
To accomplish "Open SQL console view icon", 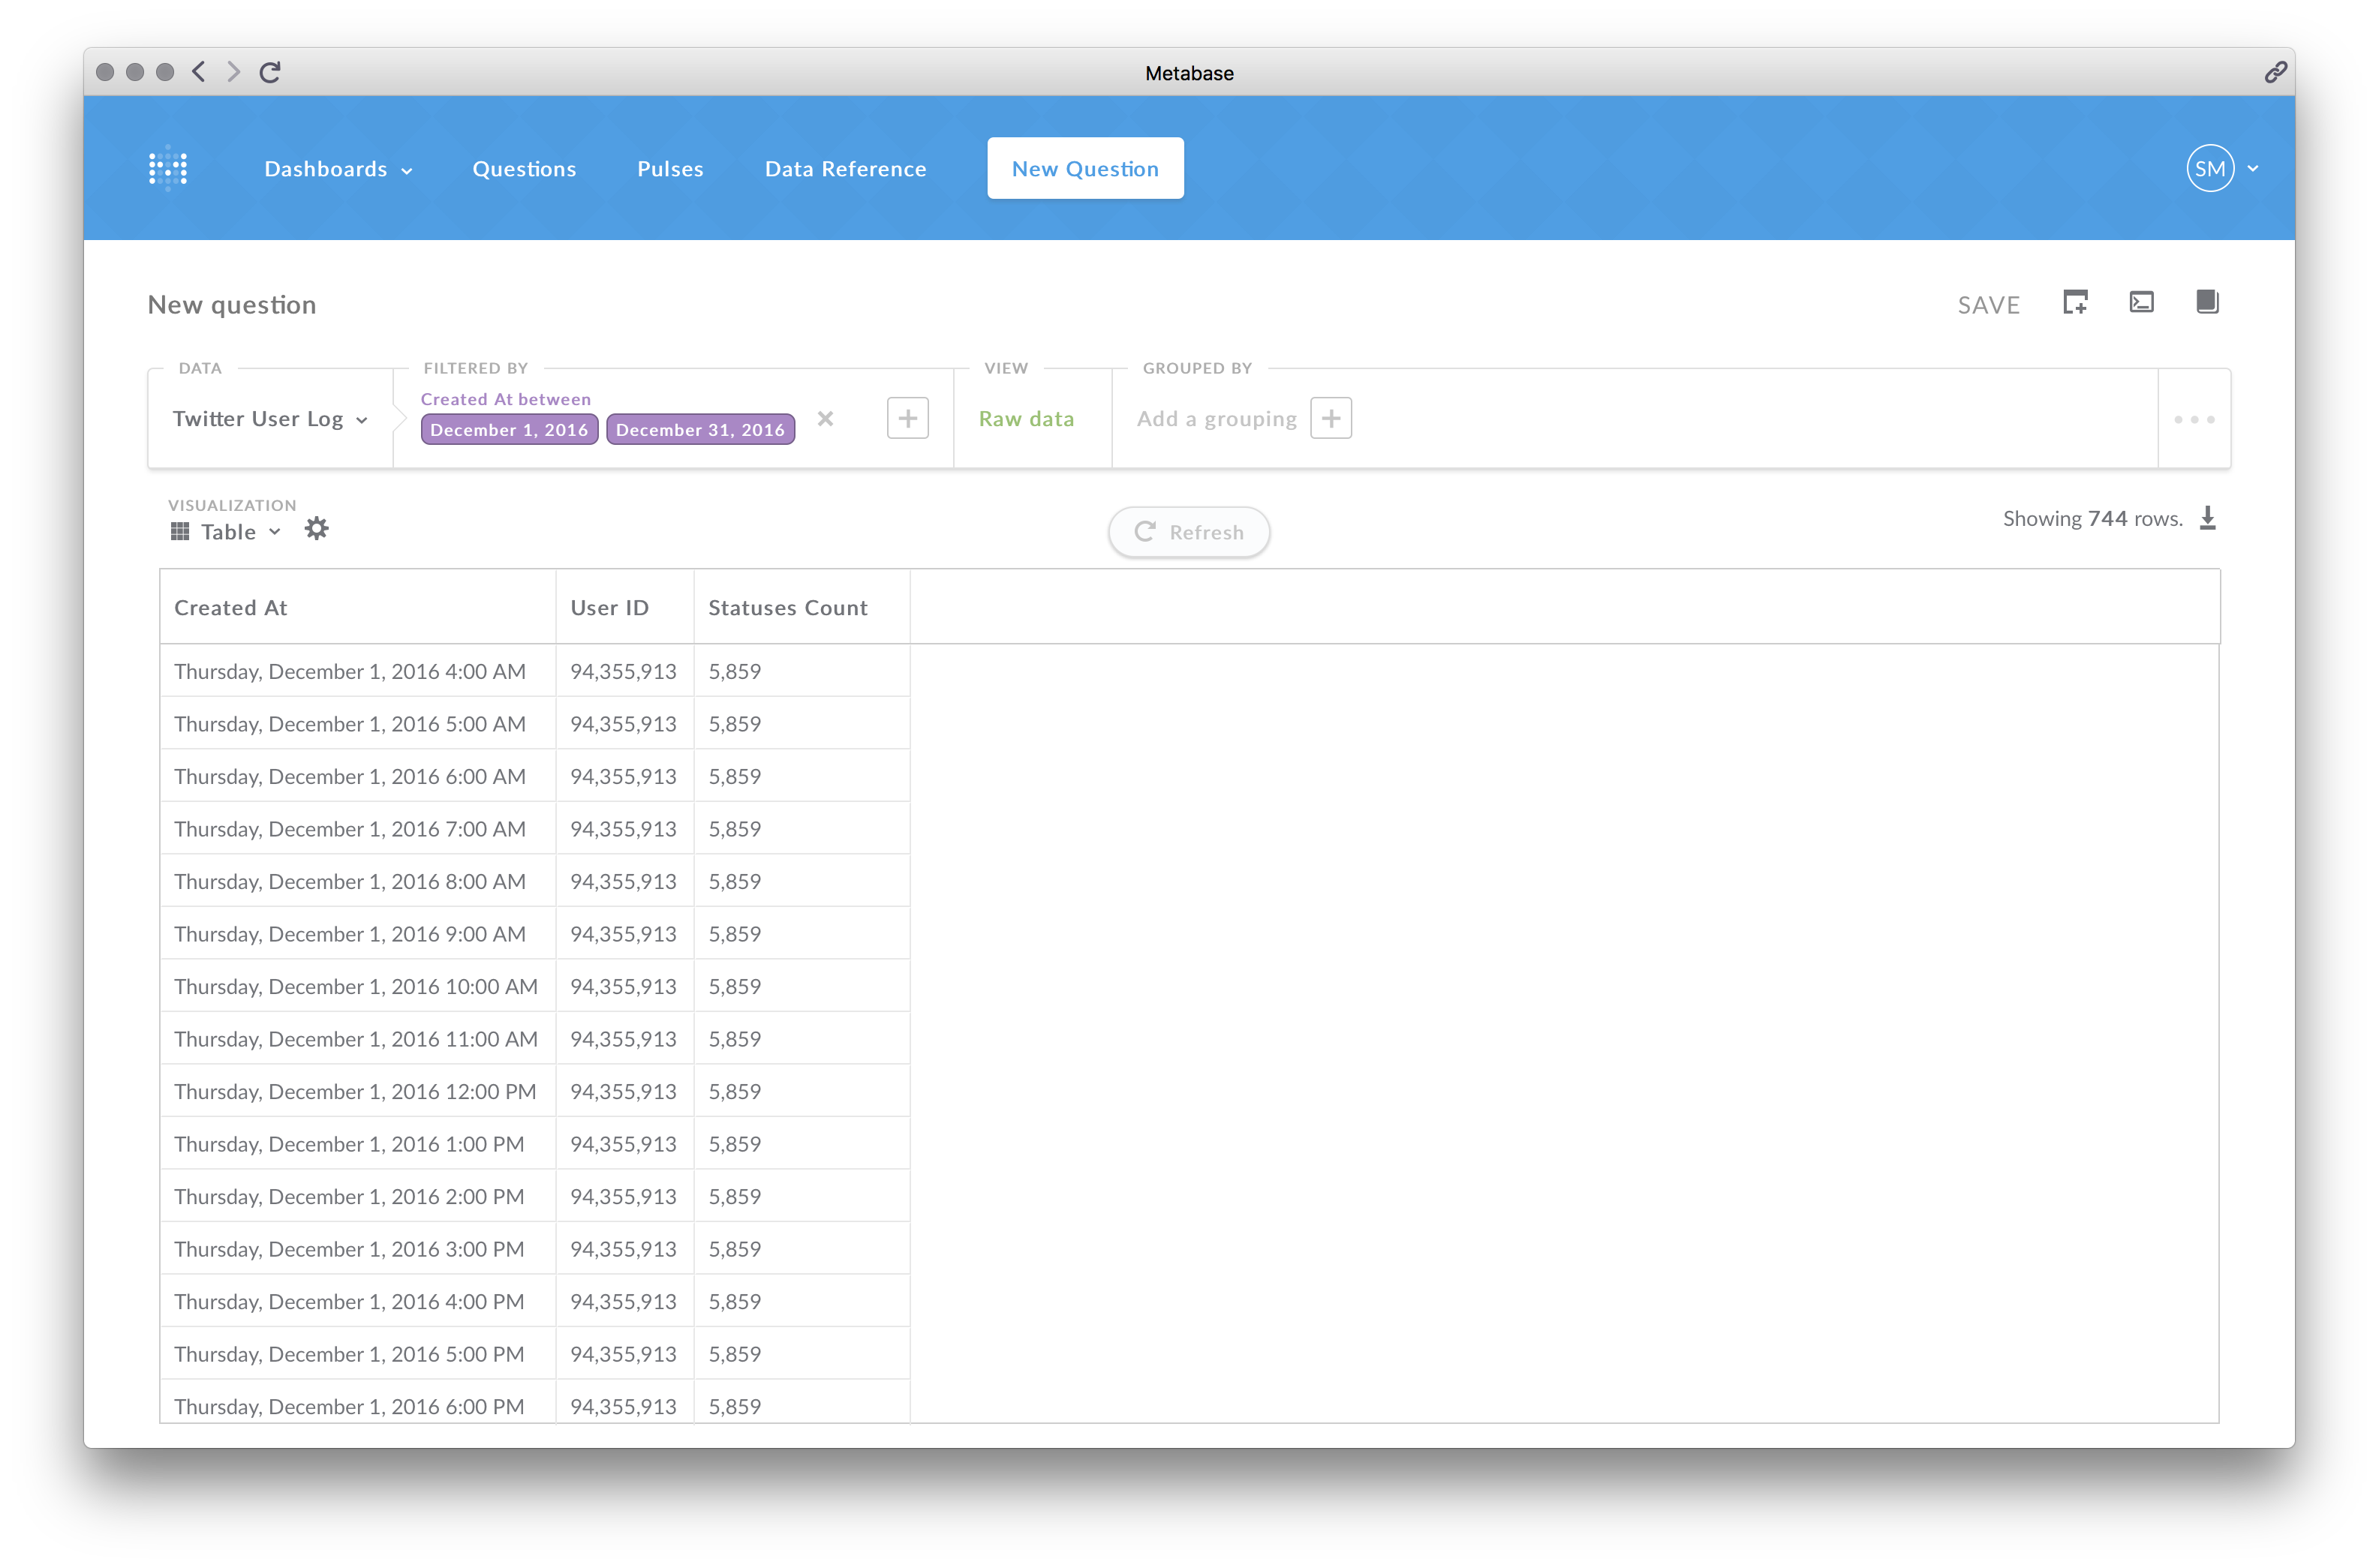I will (2141, 302).
